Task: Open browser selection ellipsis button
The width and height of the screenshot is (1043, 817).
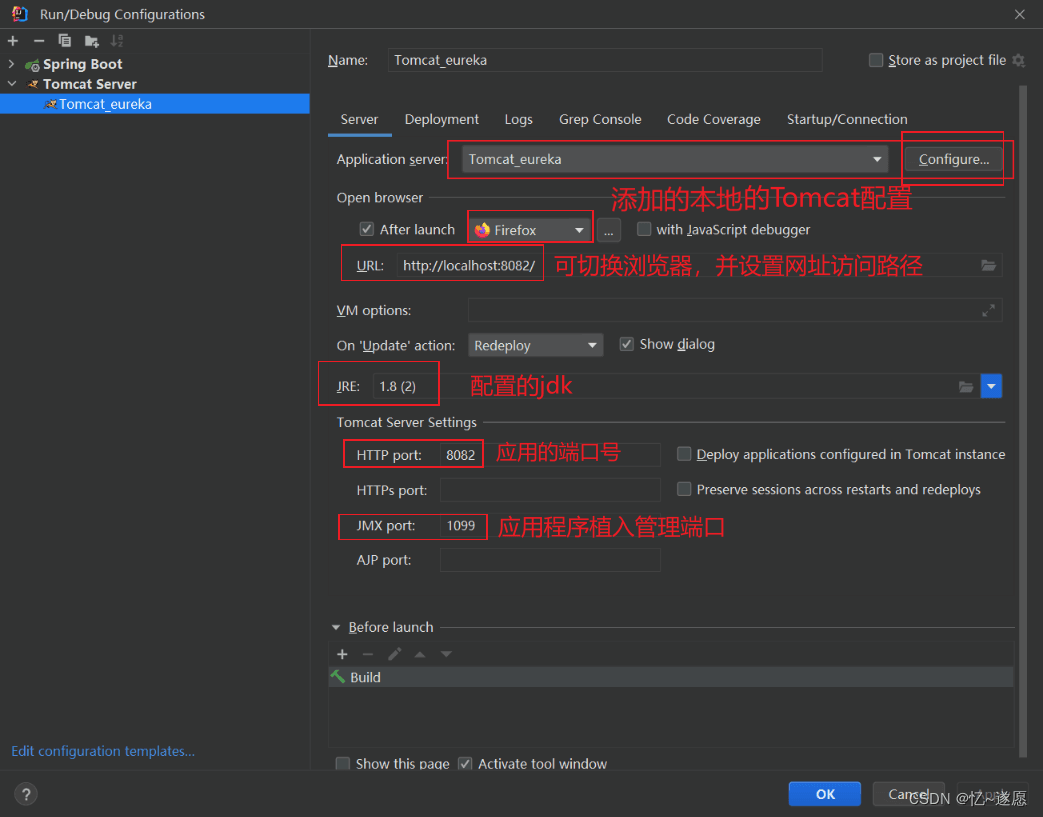Action: (609, 230)
